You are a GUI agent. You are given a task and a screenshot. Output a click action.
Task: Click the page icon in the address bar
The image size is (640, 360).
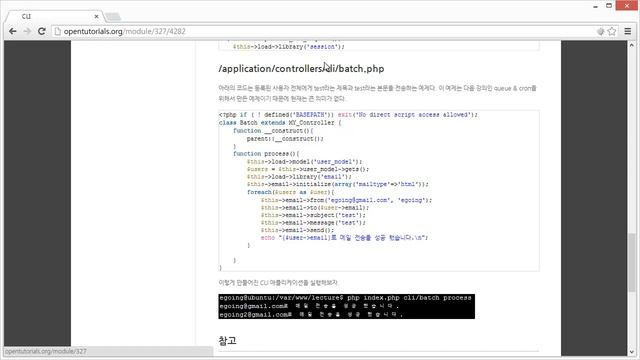pyautogui.click(x=58, y=31)
